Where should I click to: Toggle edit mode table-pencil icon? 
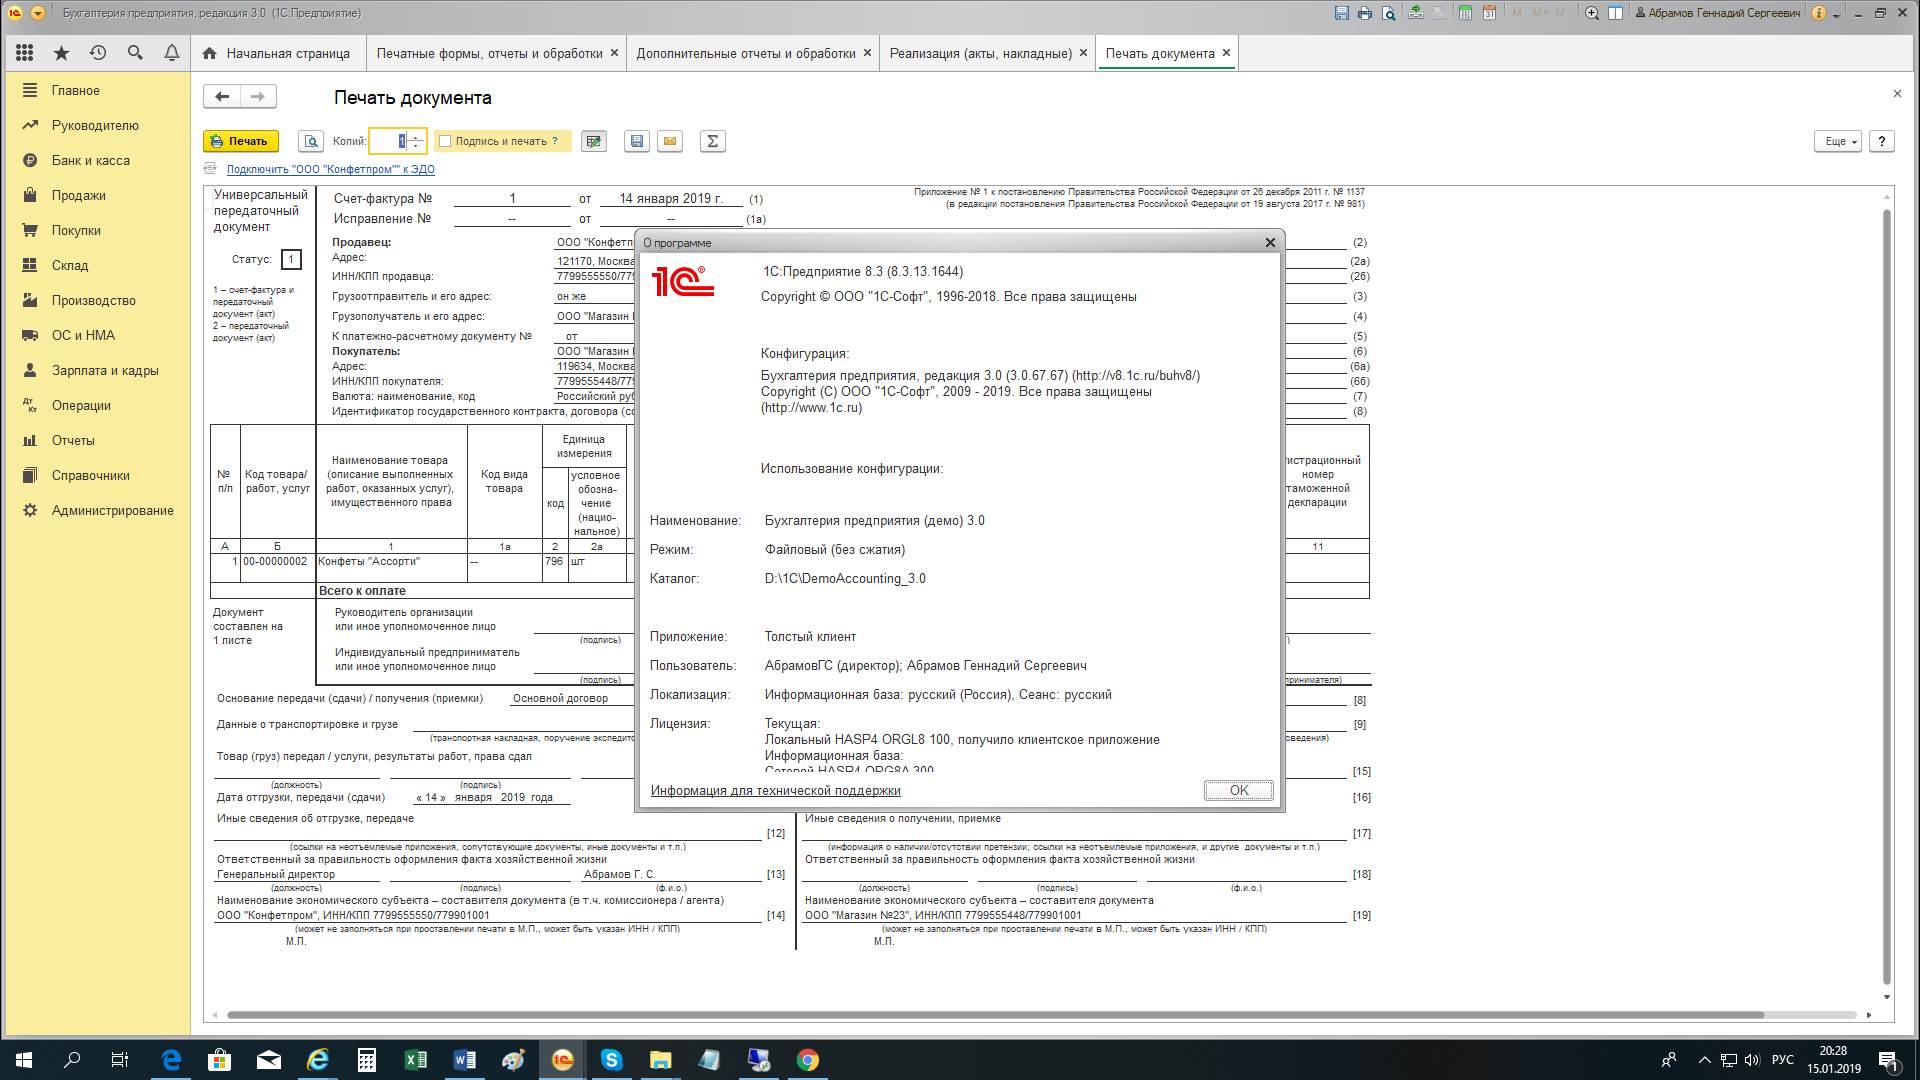tap(594, 141)
